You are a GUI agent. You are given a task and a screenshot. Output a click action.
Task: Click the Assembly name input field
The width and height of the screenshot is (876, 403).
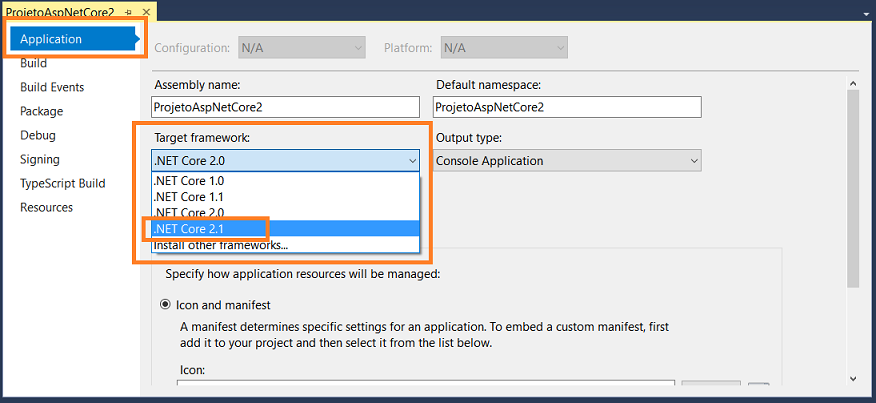coord(285,107)
